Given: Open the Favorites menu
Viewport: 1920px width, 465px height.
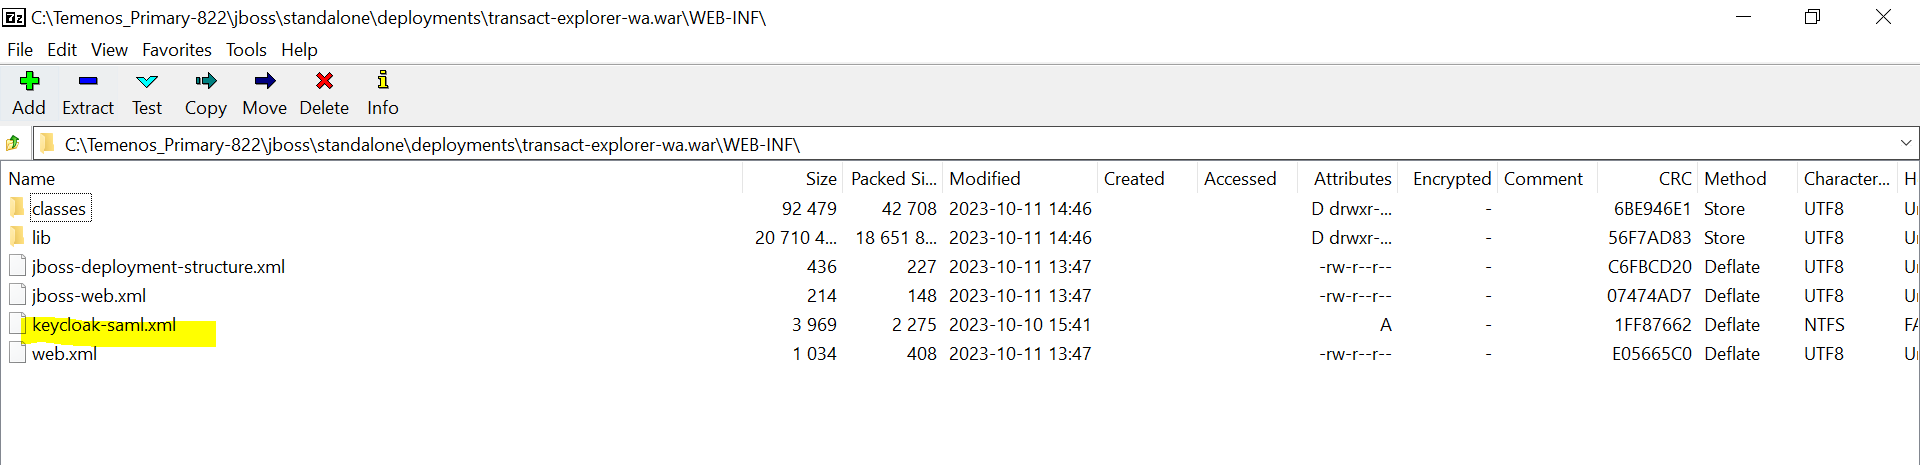Looking at the screenshot, I should [176, 50].
